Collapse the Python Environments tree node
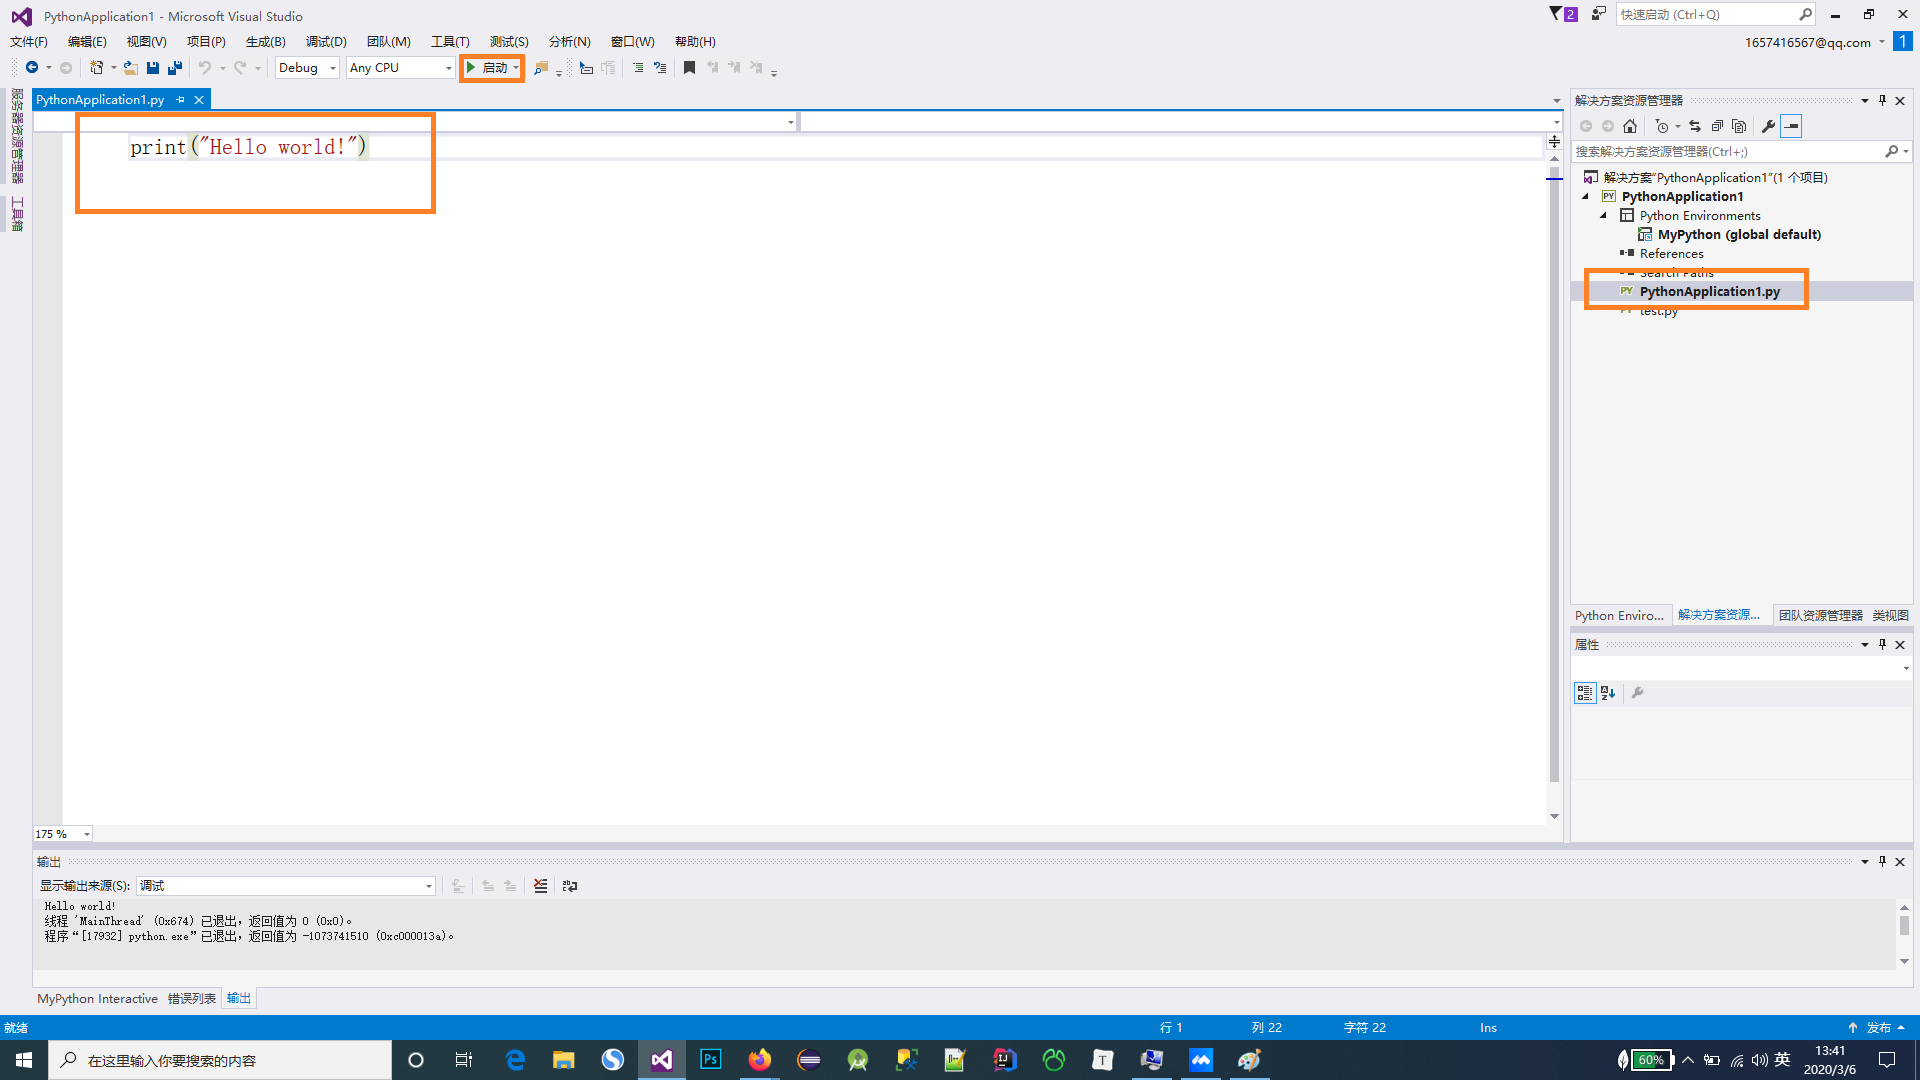The height and width of the screenshot is (1080, 1920). 1604,216
